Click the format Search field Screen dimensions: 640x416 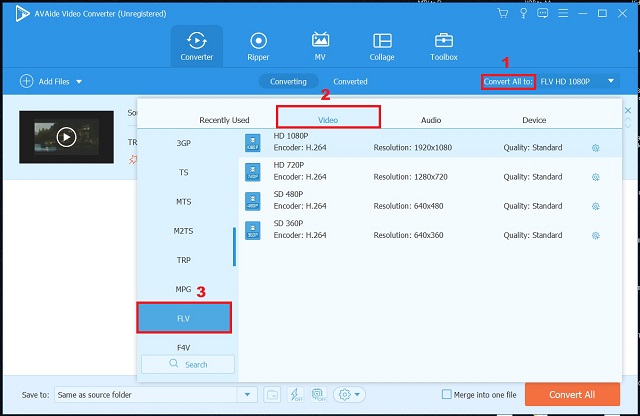point(189,364)
